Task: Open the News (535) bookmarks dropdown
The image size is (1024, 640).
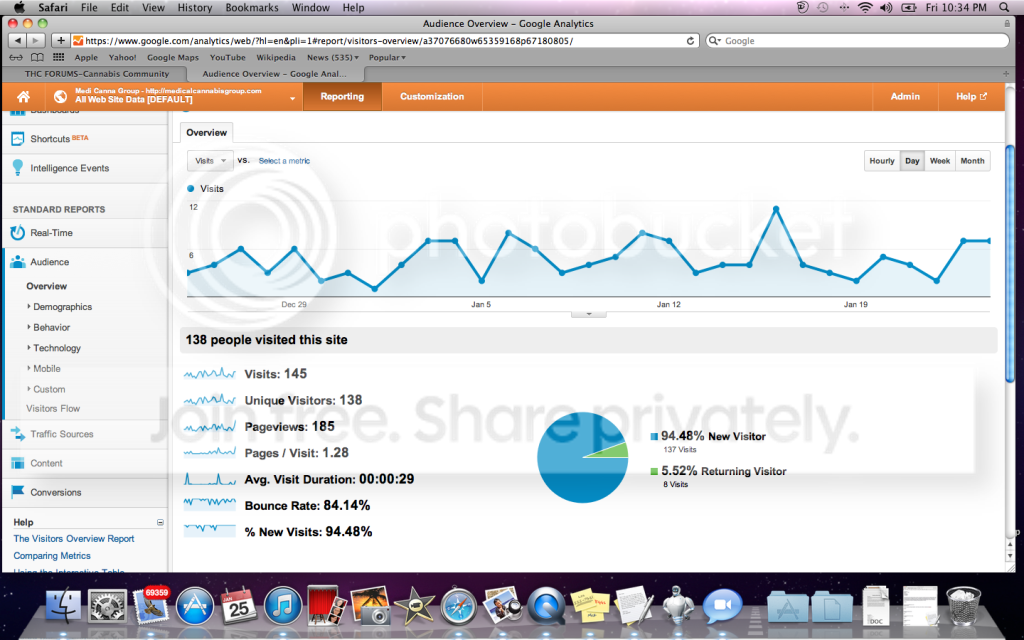Action: (x=333, y=57)
